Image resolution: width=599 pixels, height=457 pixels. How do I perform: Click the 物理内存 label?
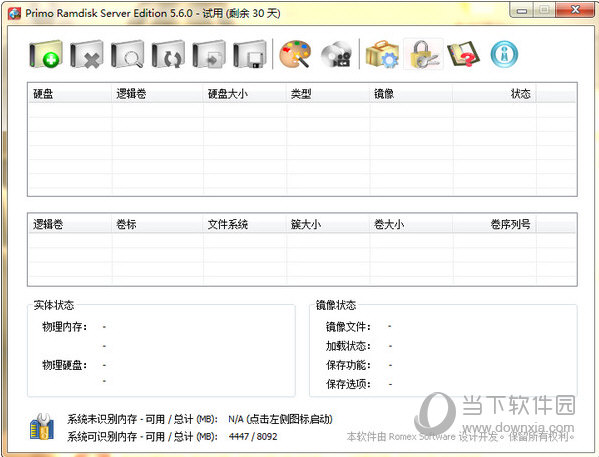click(65, 327)
